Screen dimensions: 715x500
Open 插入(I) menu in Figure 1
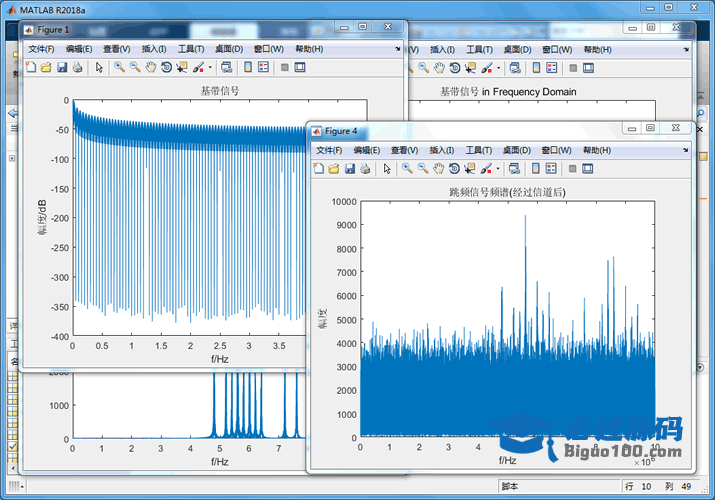pos(154,49)
